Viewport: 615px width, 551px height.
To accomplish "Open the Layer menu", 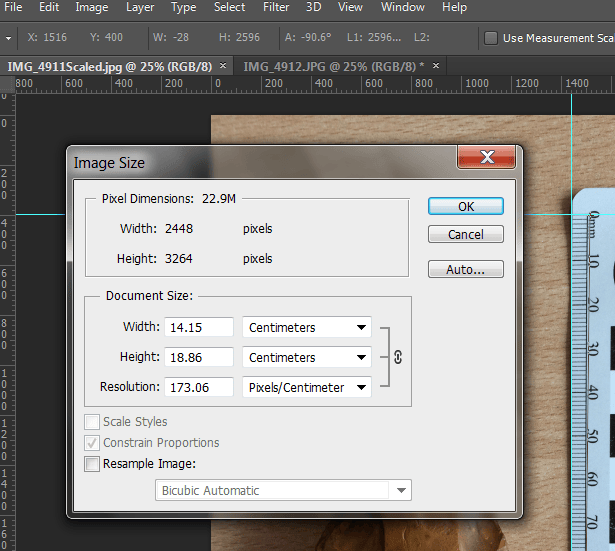I will click(140, 7).
